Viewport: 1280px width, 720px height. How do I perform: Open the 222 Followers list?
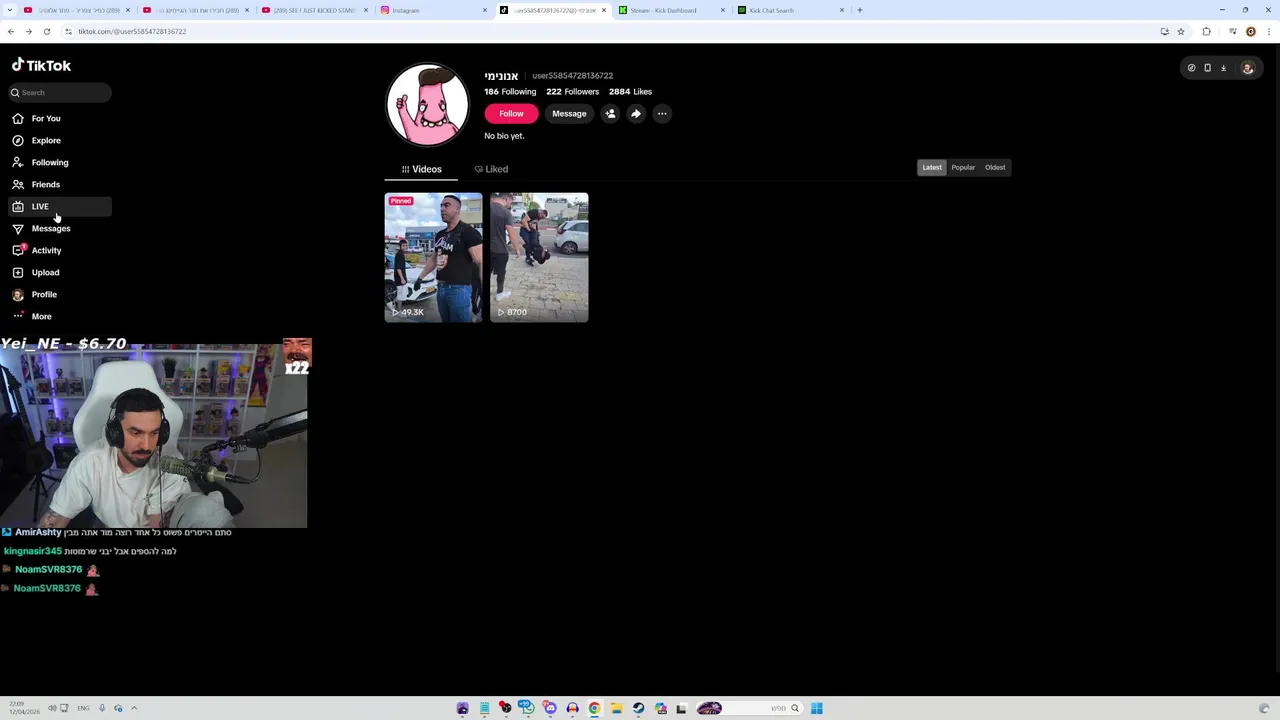[572, 91]
